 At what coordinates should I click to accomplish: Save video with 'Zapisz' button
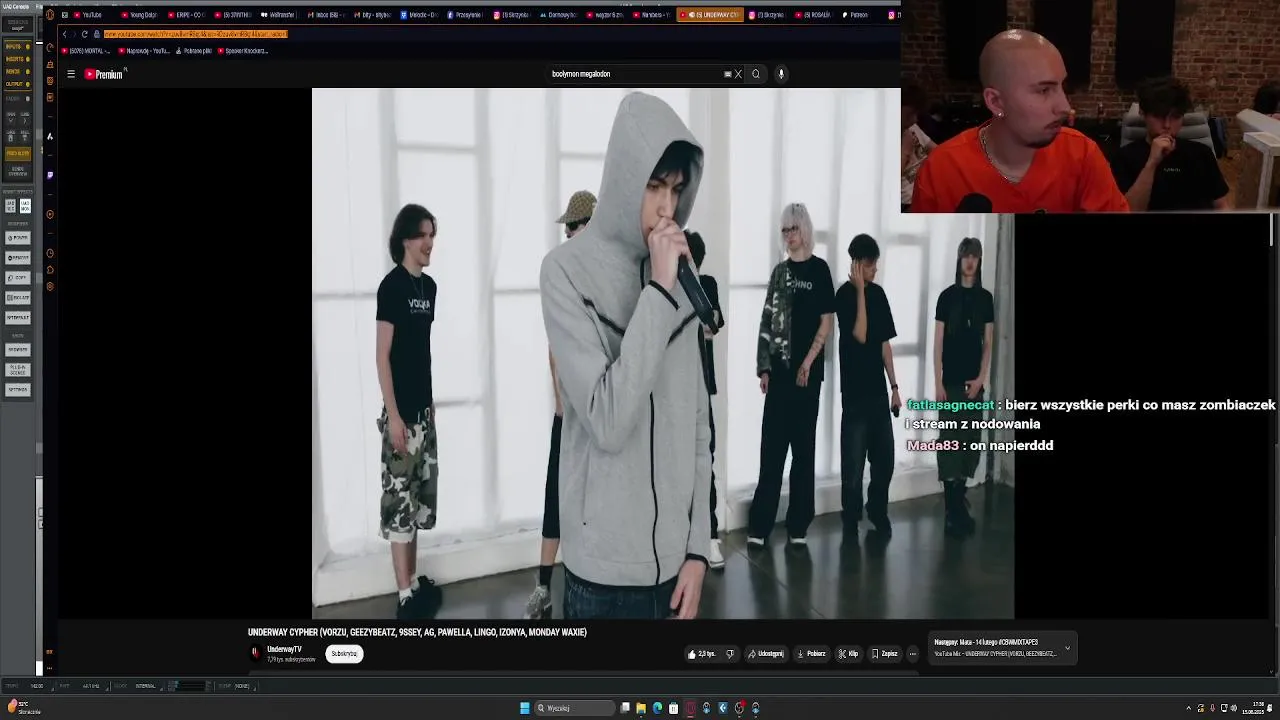click(x=884, y=654)
